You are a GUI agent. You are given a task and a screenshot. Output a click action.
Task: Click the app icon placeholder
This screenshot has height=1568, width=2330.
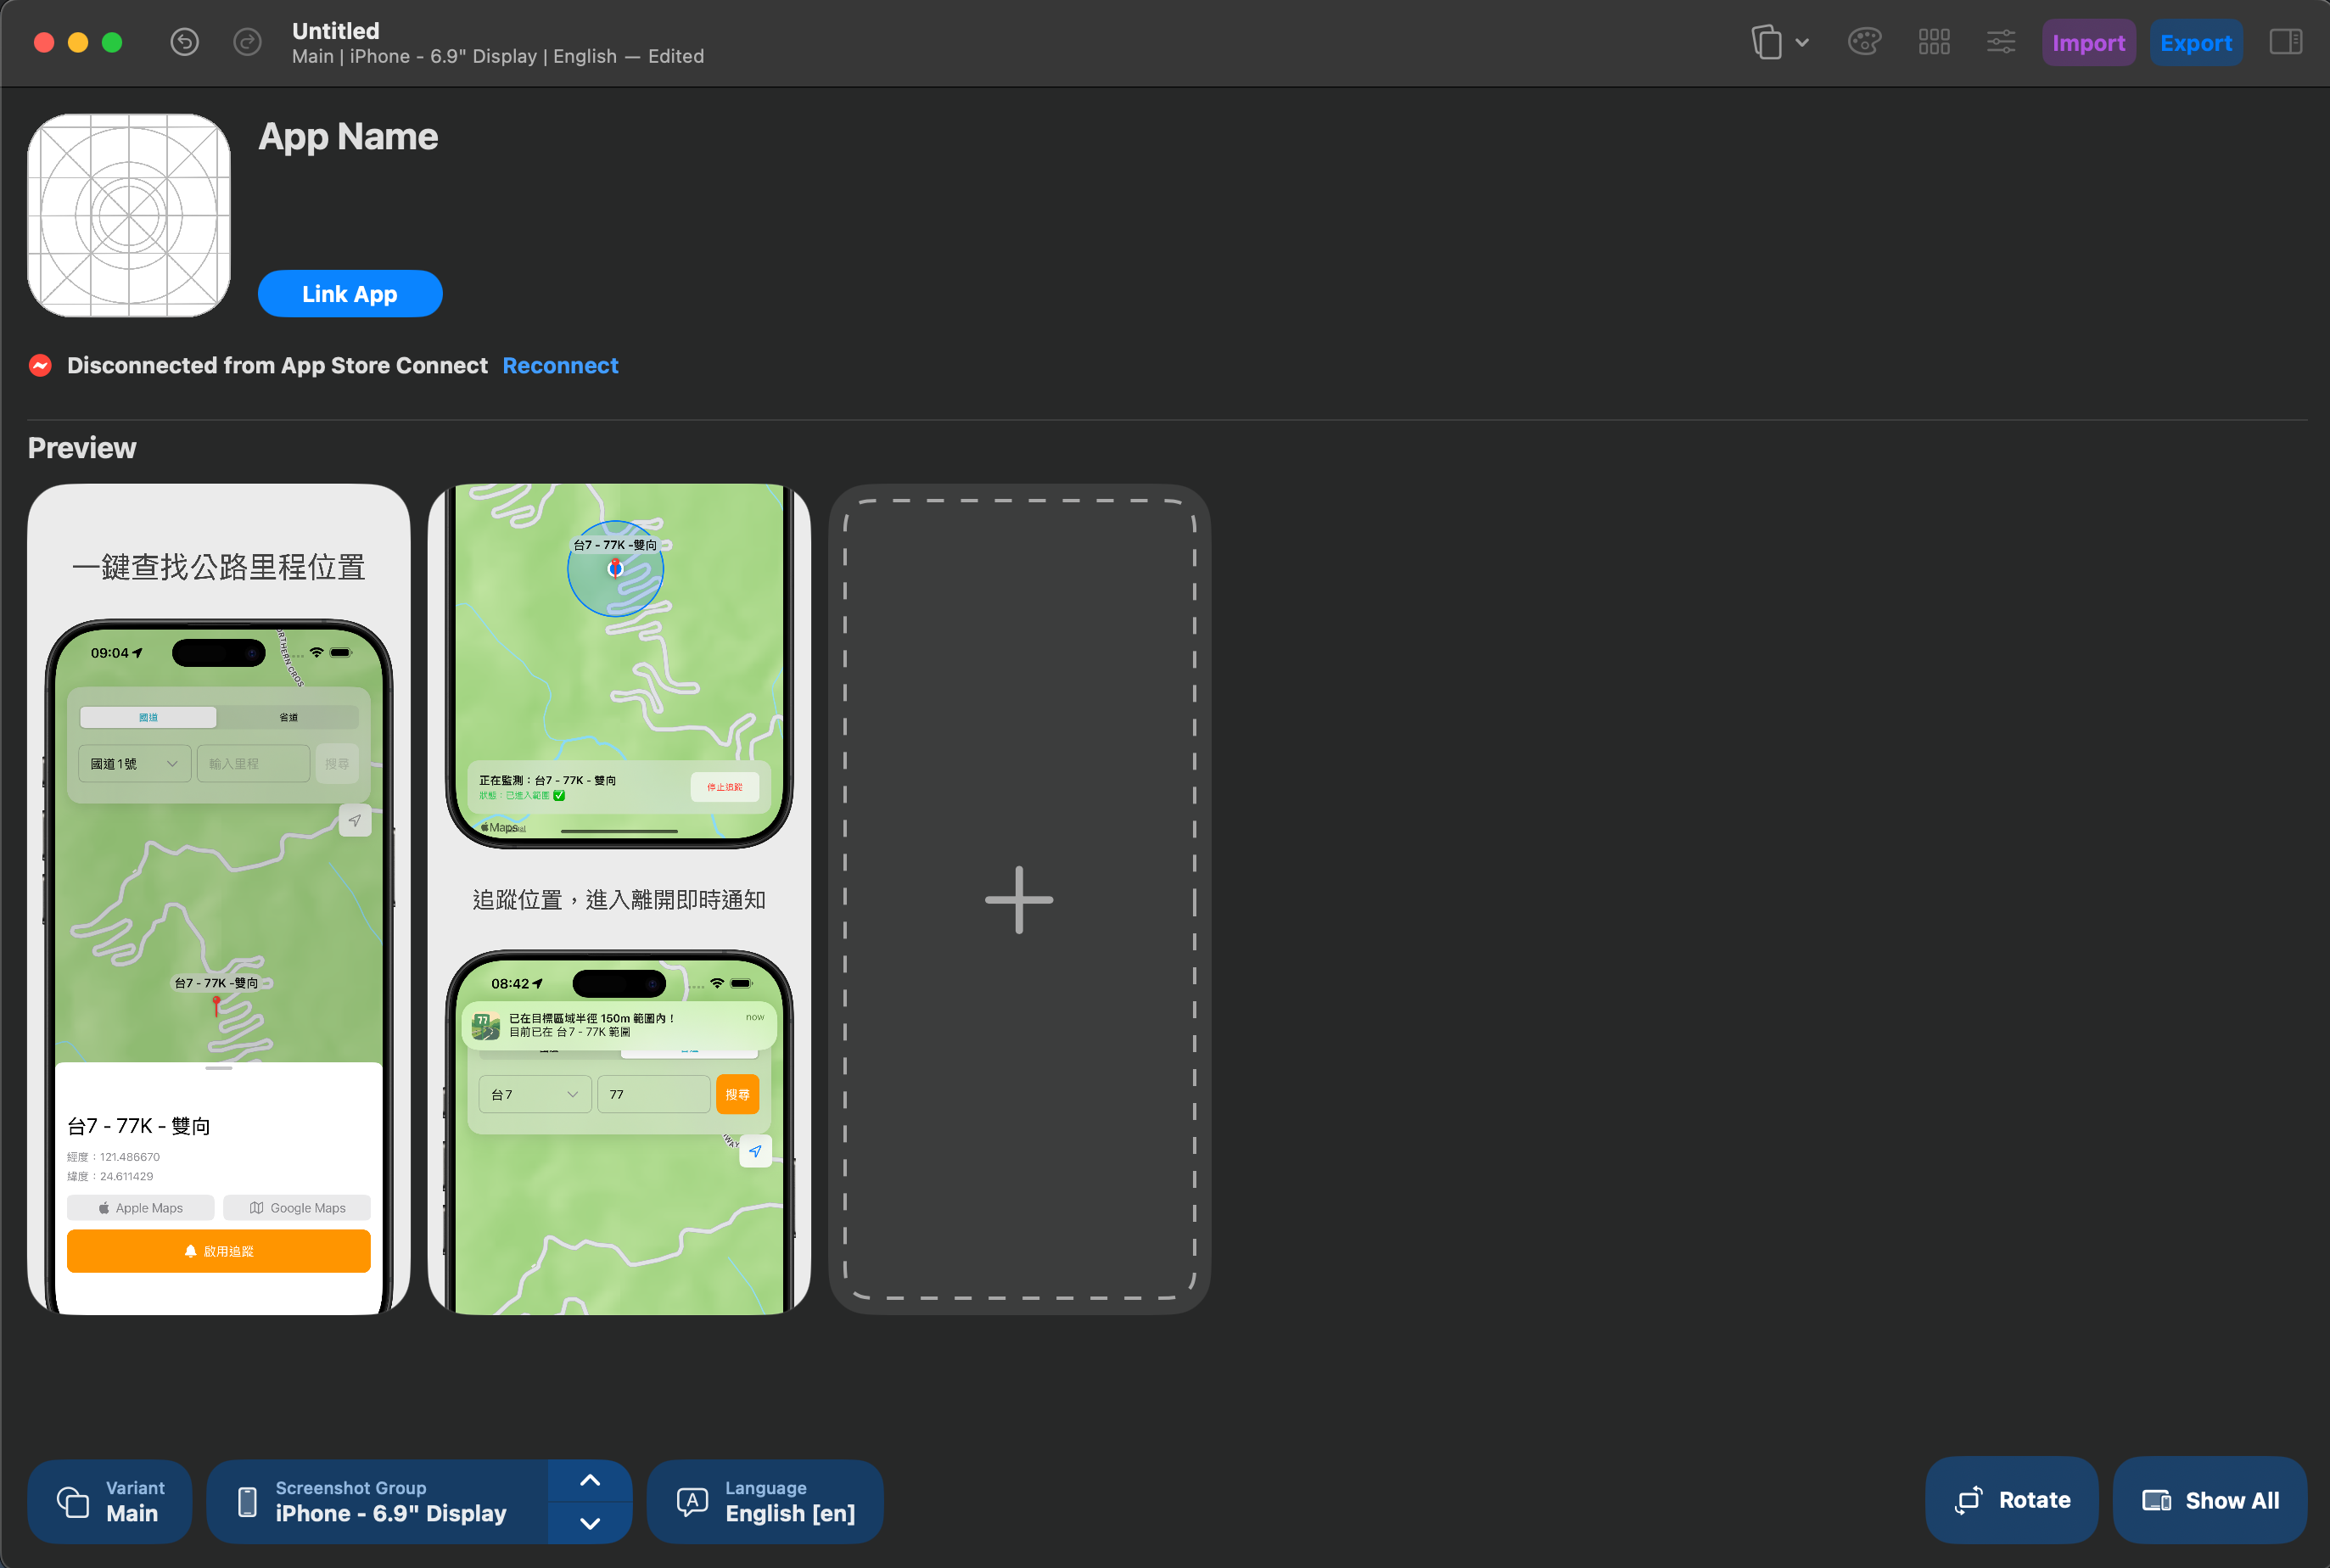point(129,215)
